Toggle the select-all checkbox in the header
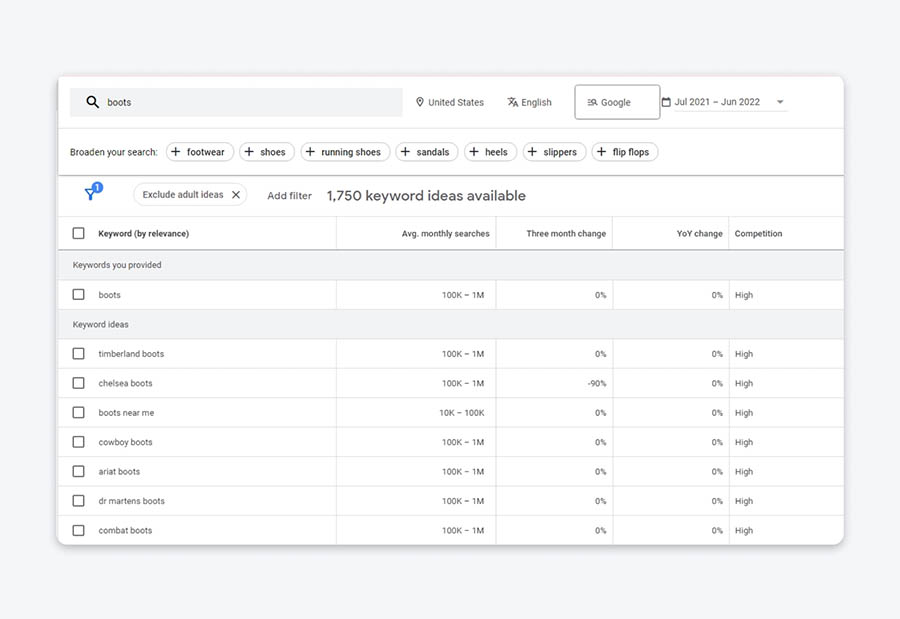 pos(78,233)
